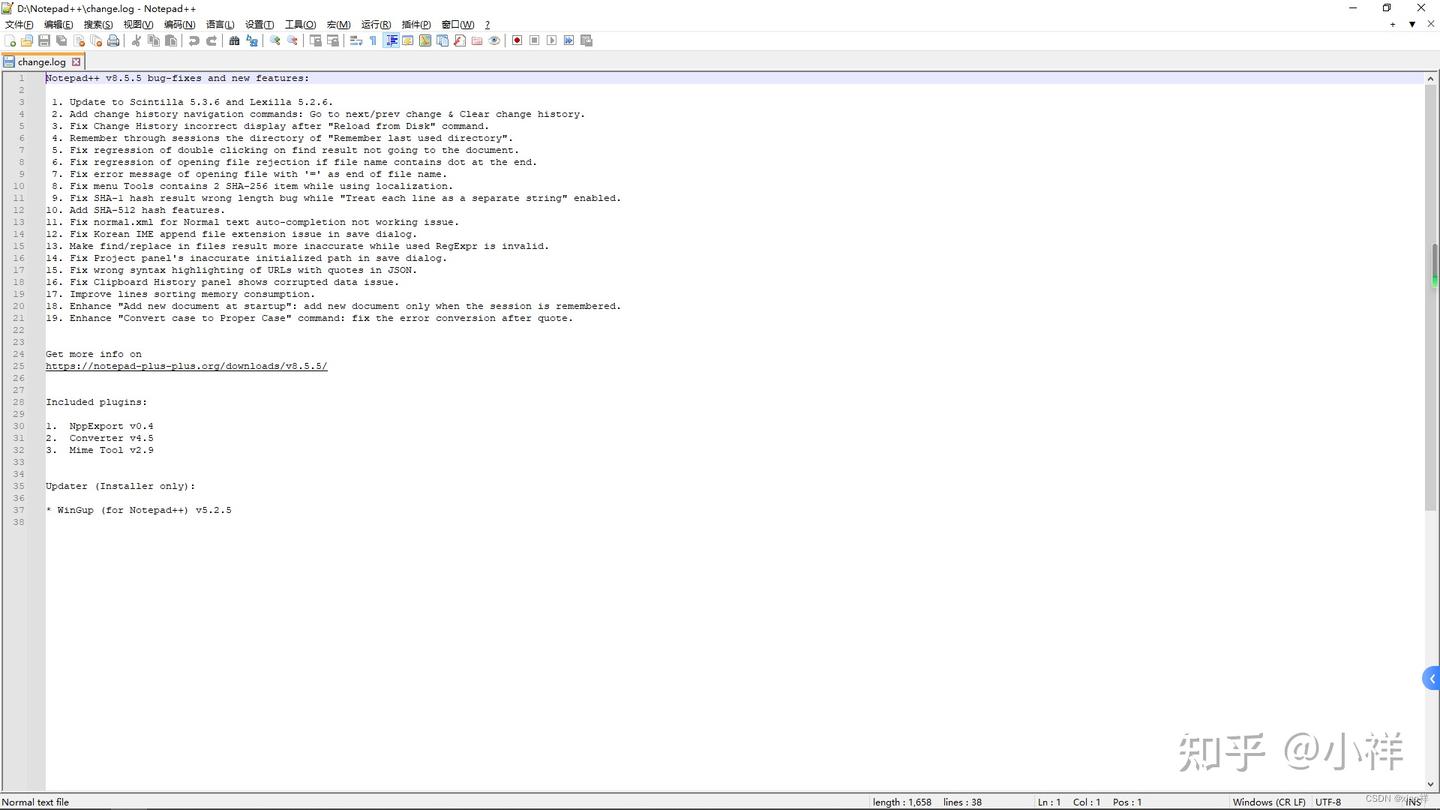Toggle synchronize vertical scrolling
Viewport: 1440px width, 810px height.
pyautogui.click(x=315, y=41)
